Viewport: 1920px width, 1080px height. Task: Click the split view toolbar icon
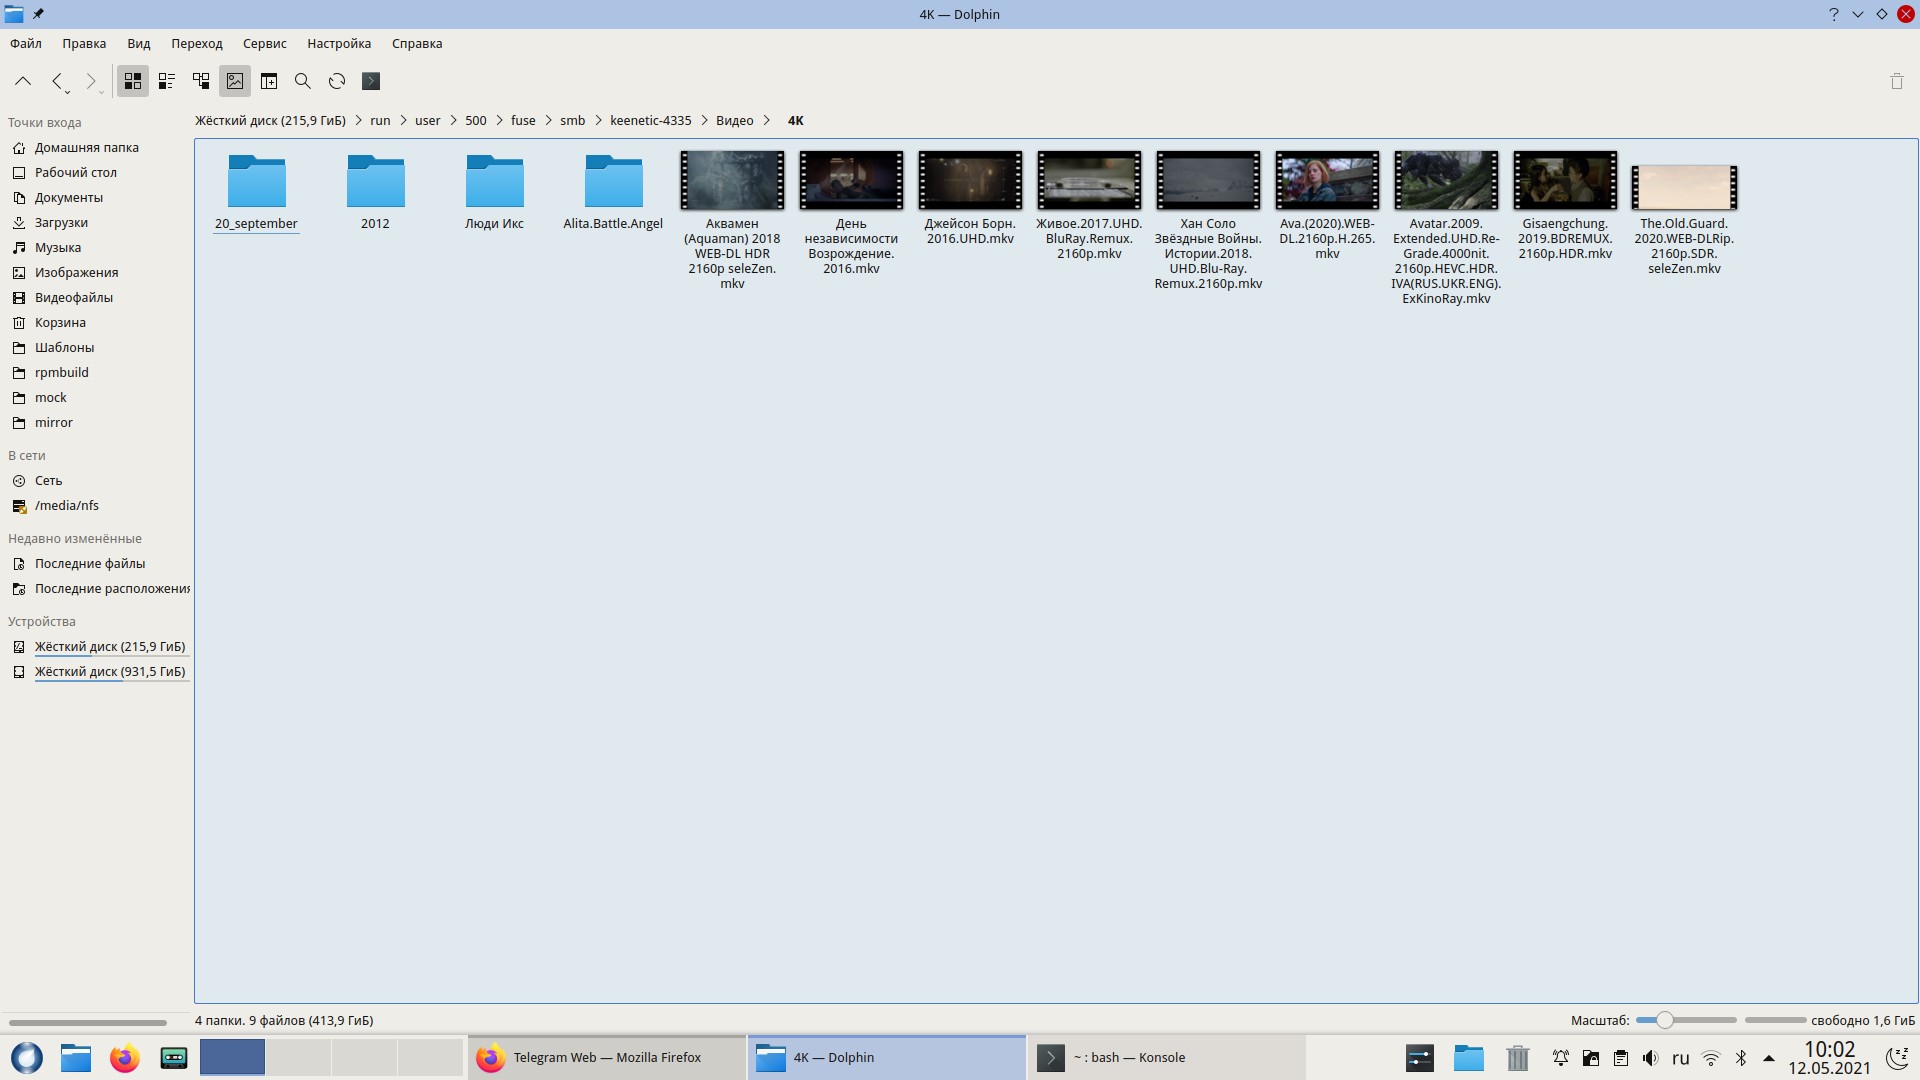tap(269, 81)
